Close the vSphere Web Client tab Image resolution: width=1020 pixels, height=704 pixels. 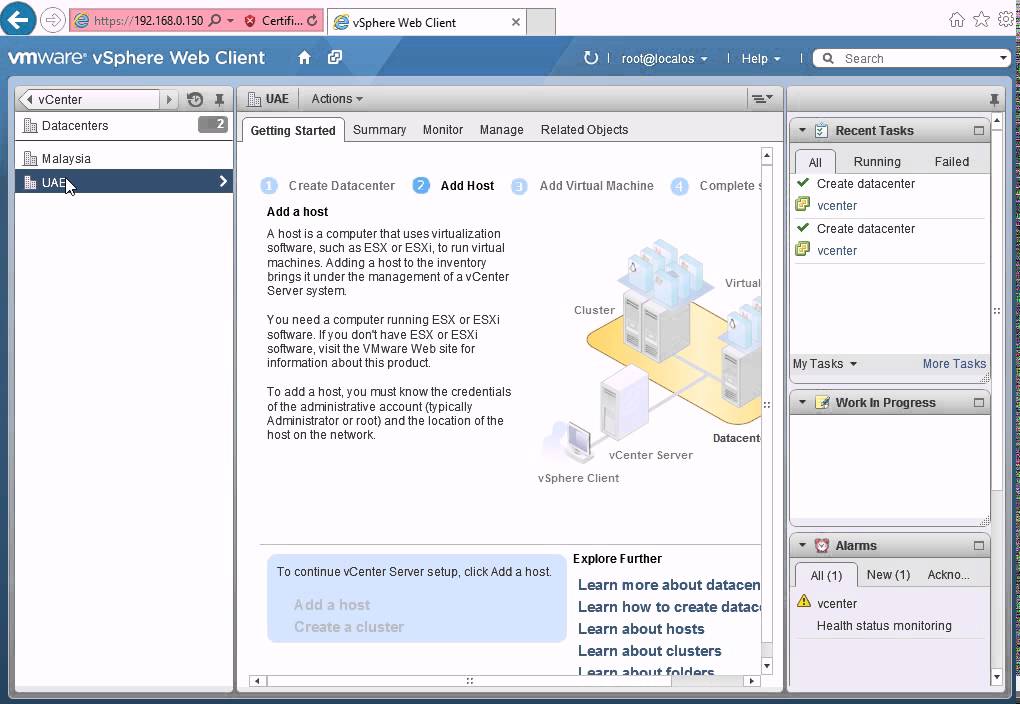(515, 22)
